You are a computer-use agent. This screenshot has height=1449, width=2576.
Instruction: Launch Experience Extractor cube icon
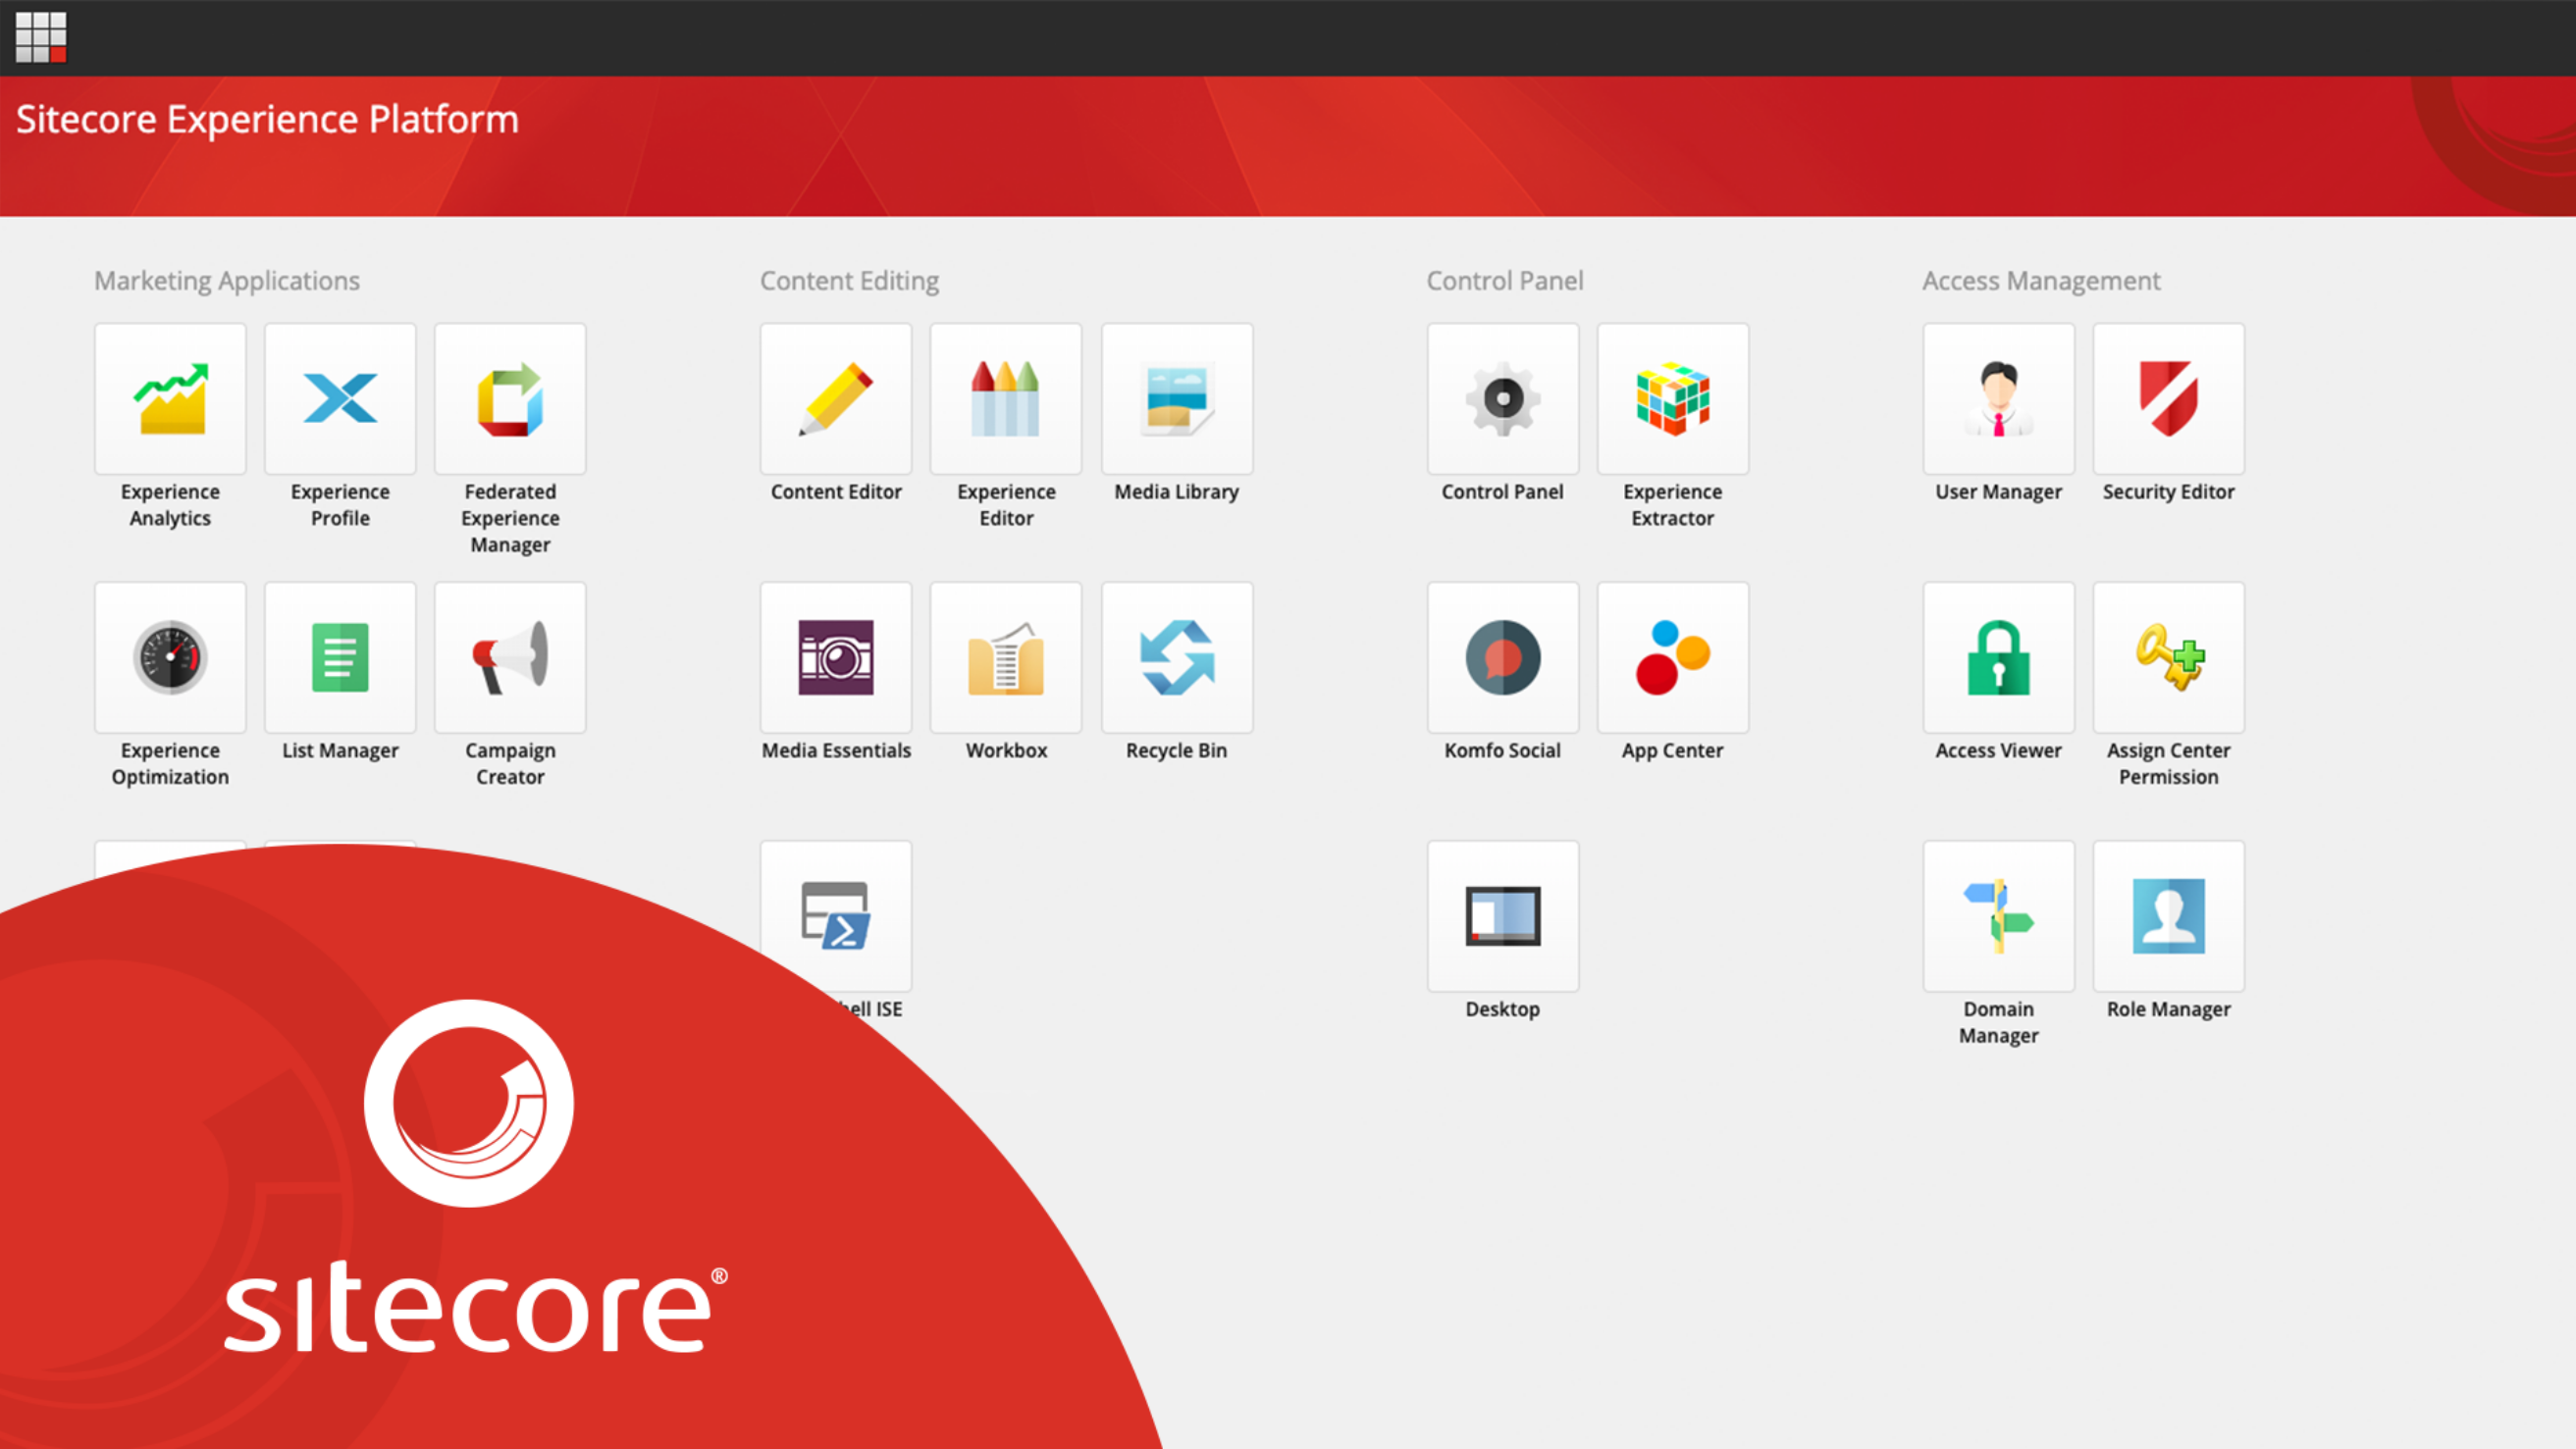[x=1673, y=399]
